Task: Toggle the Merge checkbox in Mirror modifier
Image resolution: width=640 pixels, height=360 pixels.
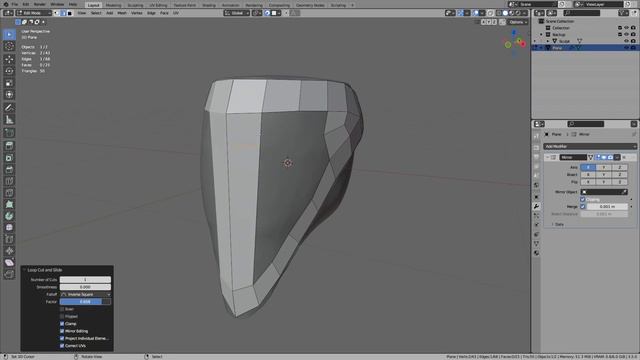Action: 583,207
